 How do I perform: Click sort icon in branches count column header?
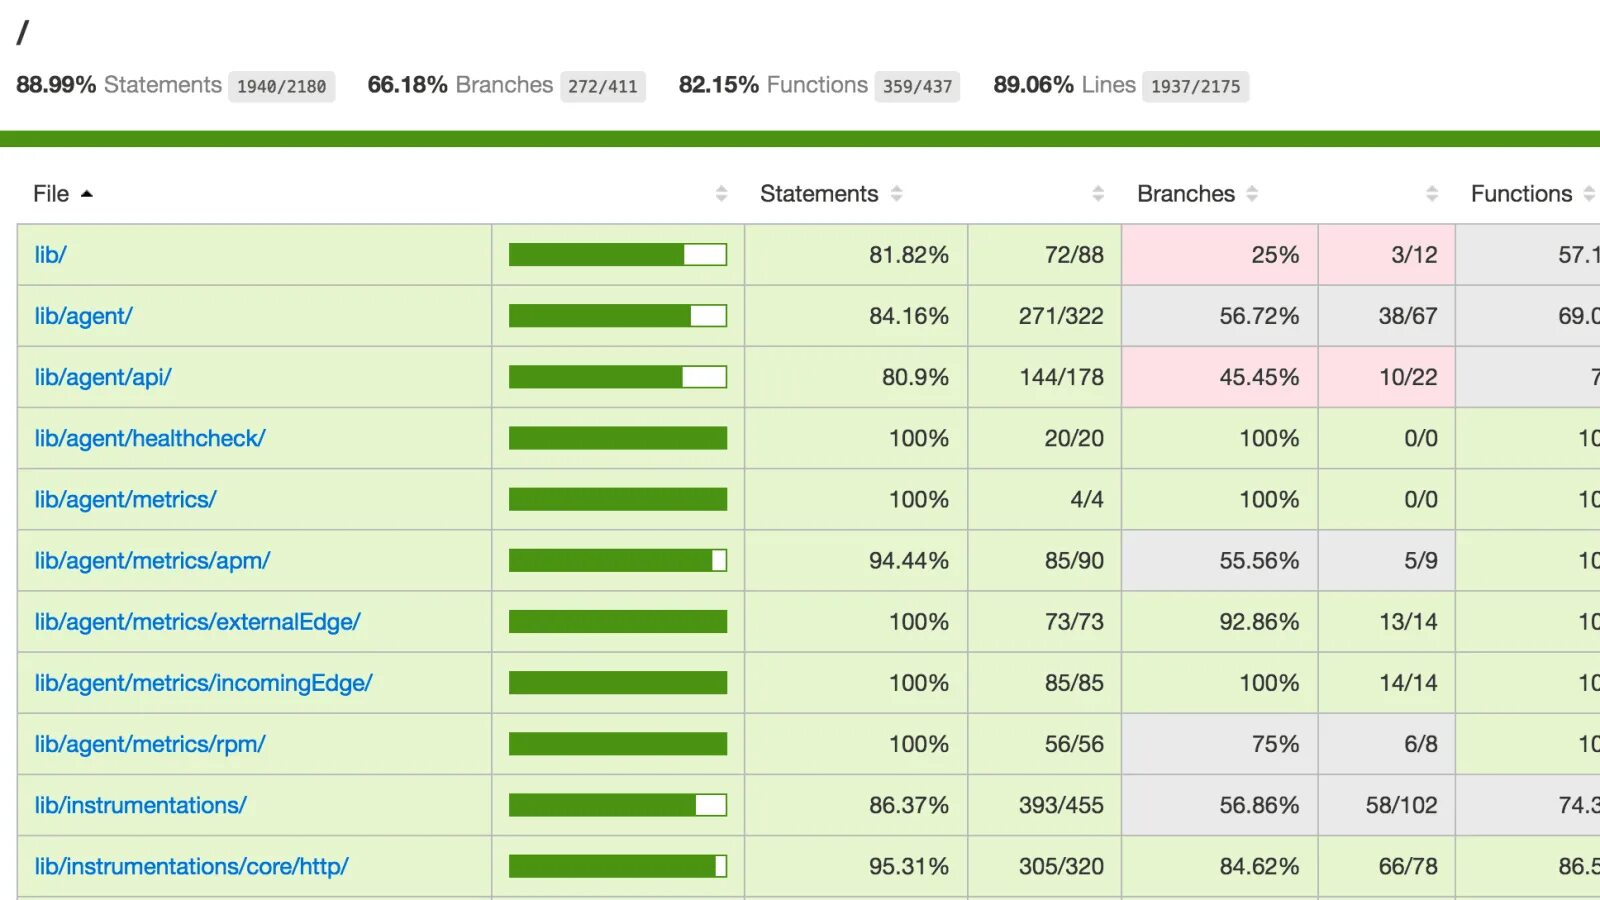coord(1432,194)
